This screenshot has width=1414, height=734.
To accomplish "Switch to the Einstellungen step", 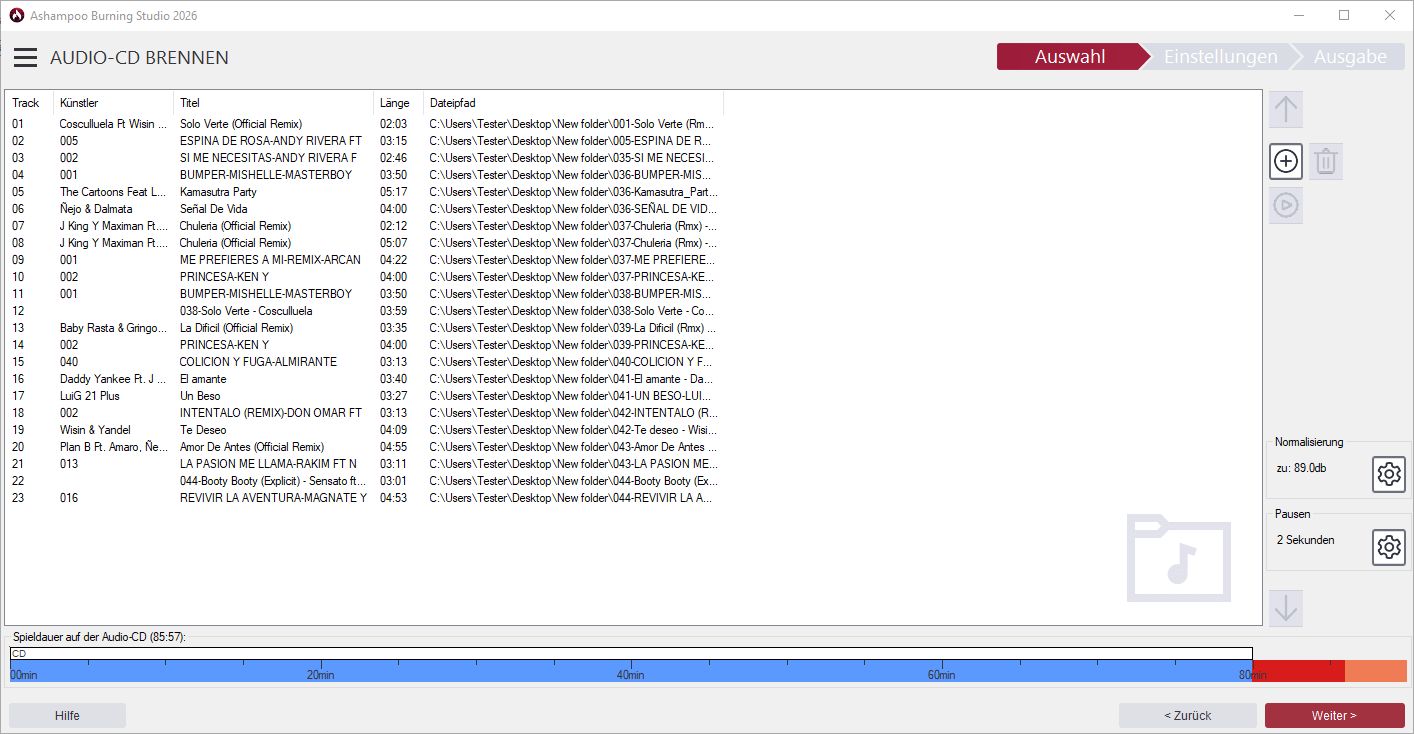I will 1220,57.
